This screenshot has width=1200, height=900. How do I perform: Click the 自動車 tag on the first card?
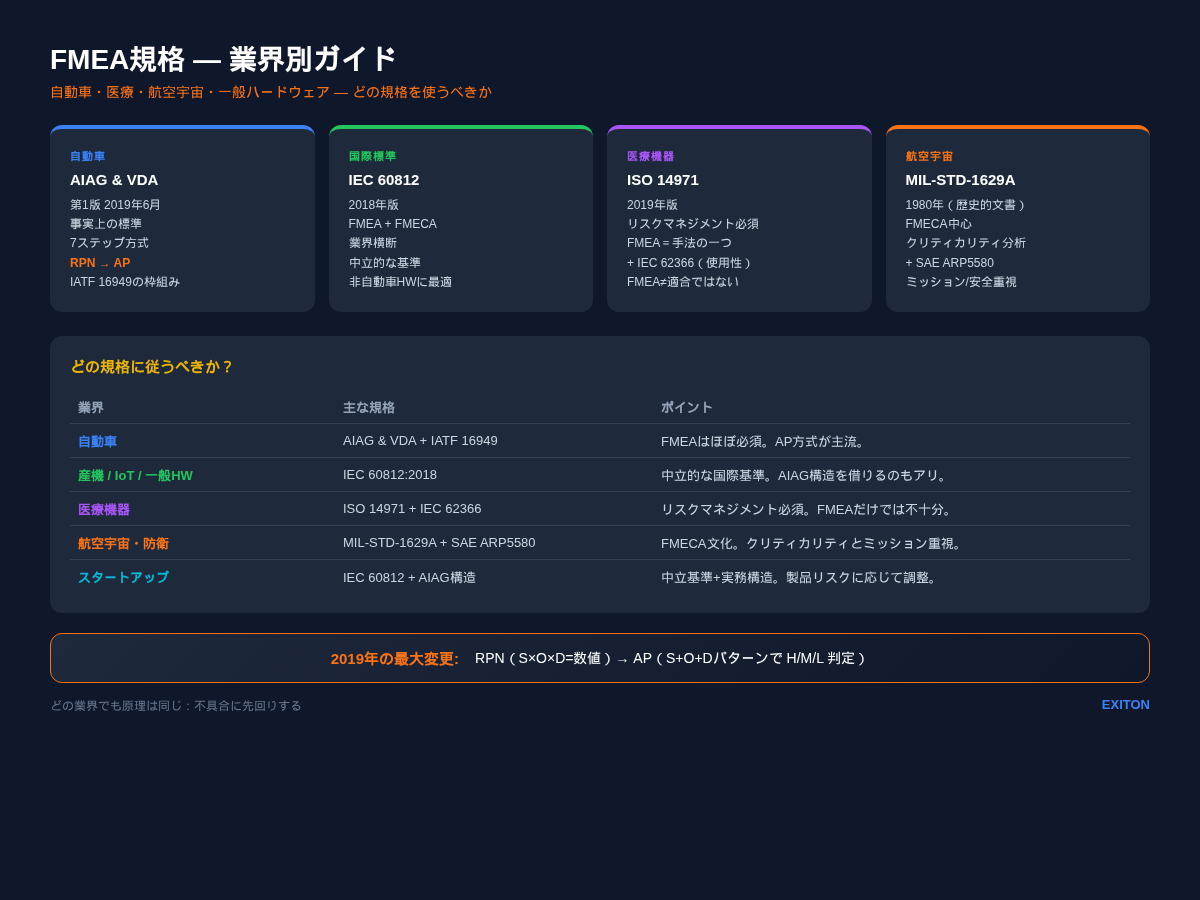(x=88, y=156)
